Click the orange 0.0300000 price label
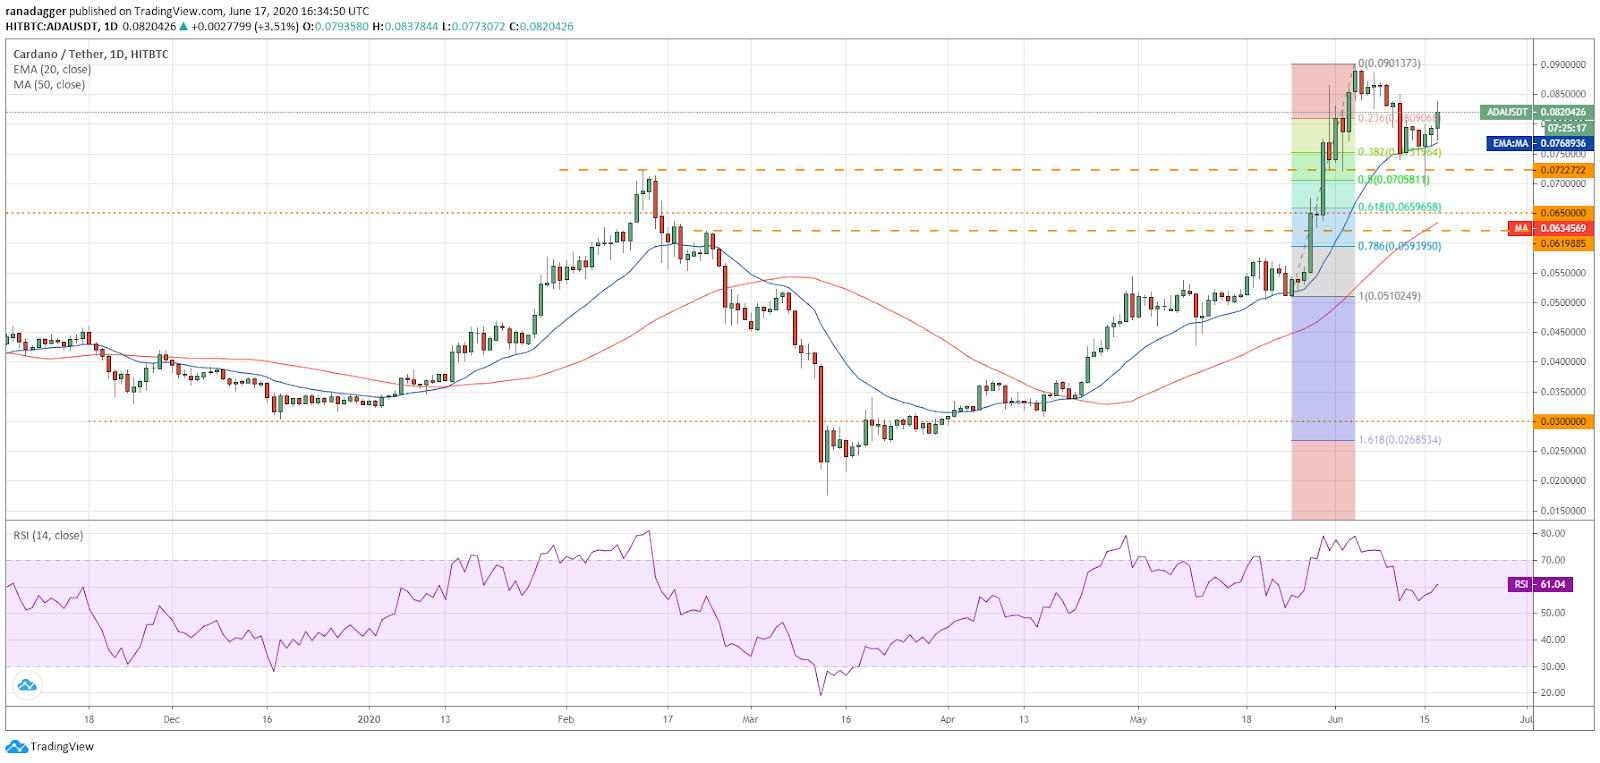Image resolution: width=1600 pixels, height=763 pixels. pos(1563,421)
